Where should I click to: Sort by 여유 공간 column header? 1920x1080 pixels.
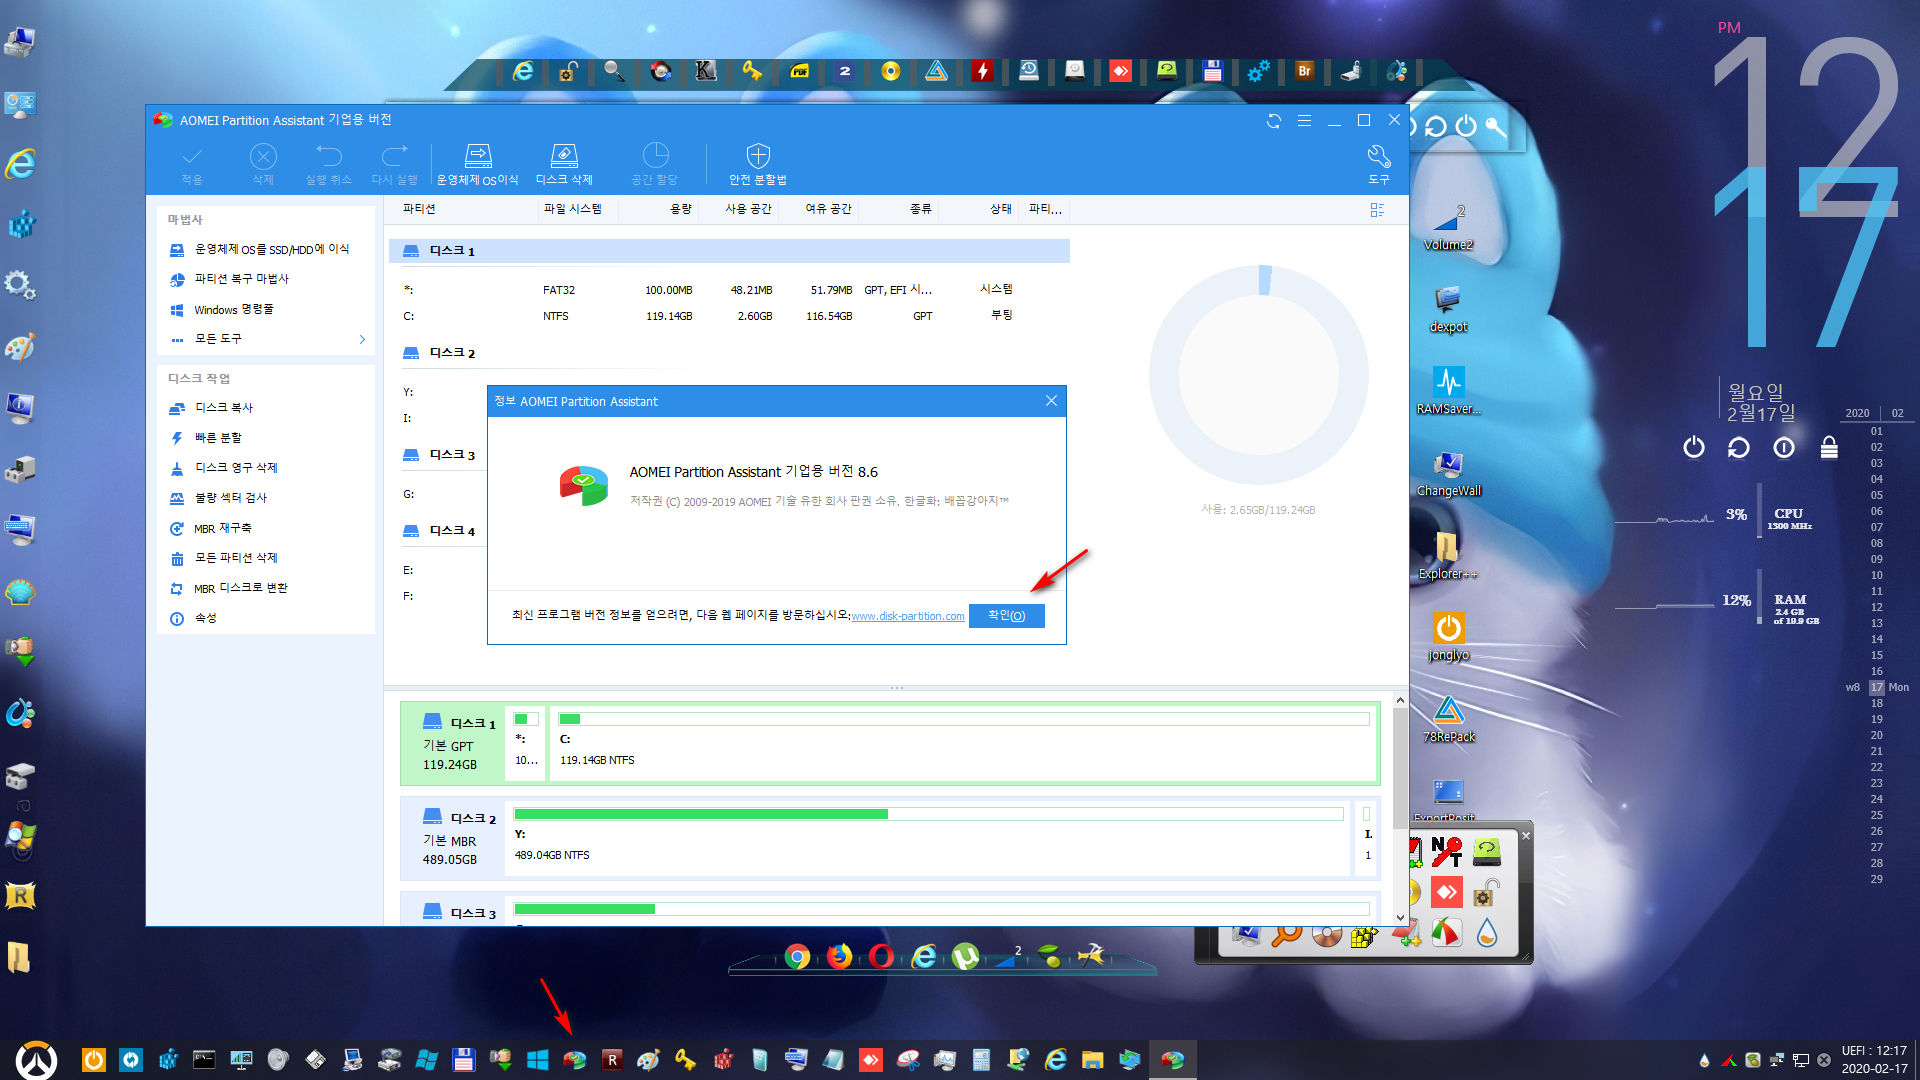[x=828, y=209]
